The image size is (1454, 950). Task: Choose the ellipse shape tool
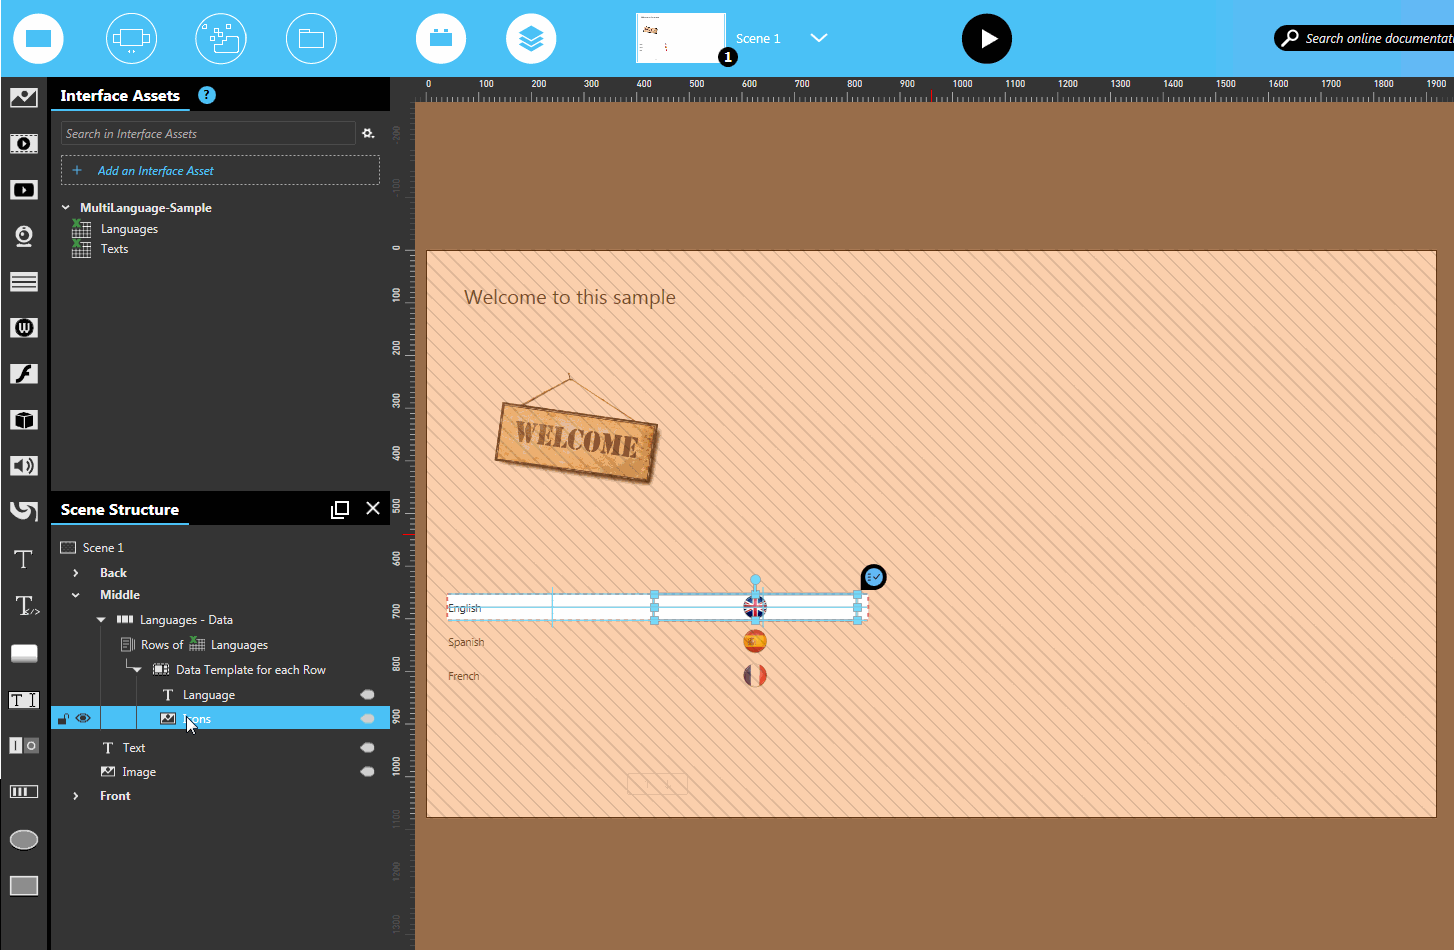click(23, 839)
